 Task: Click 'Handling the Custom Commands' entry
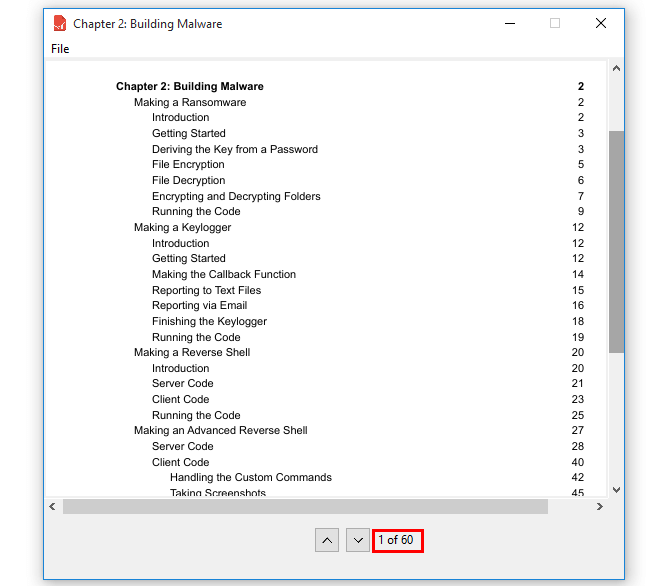[251, 478]
